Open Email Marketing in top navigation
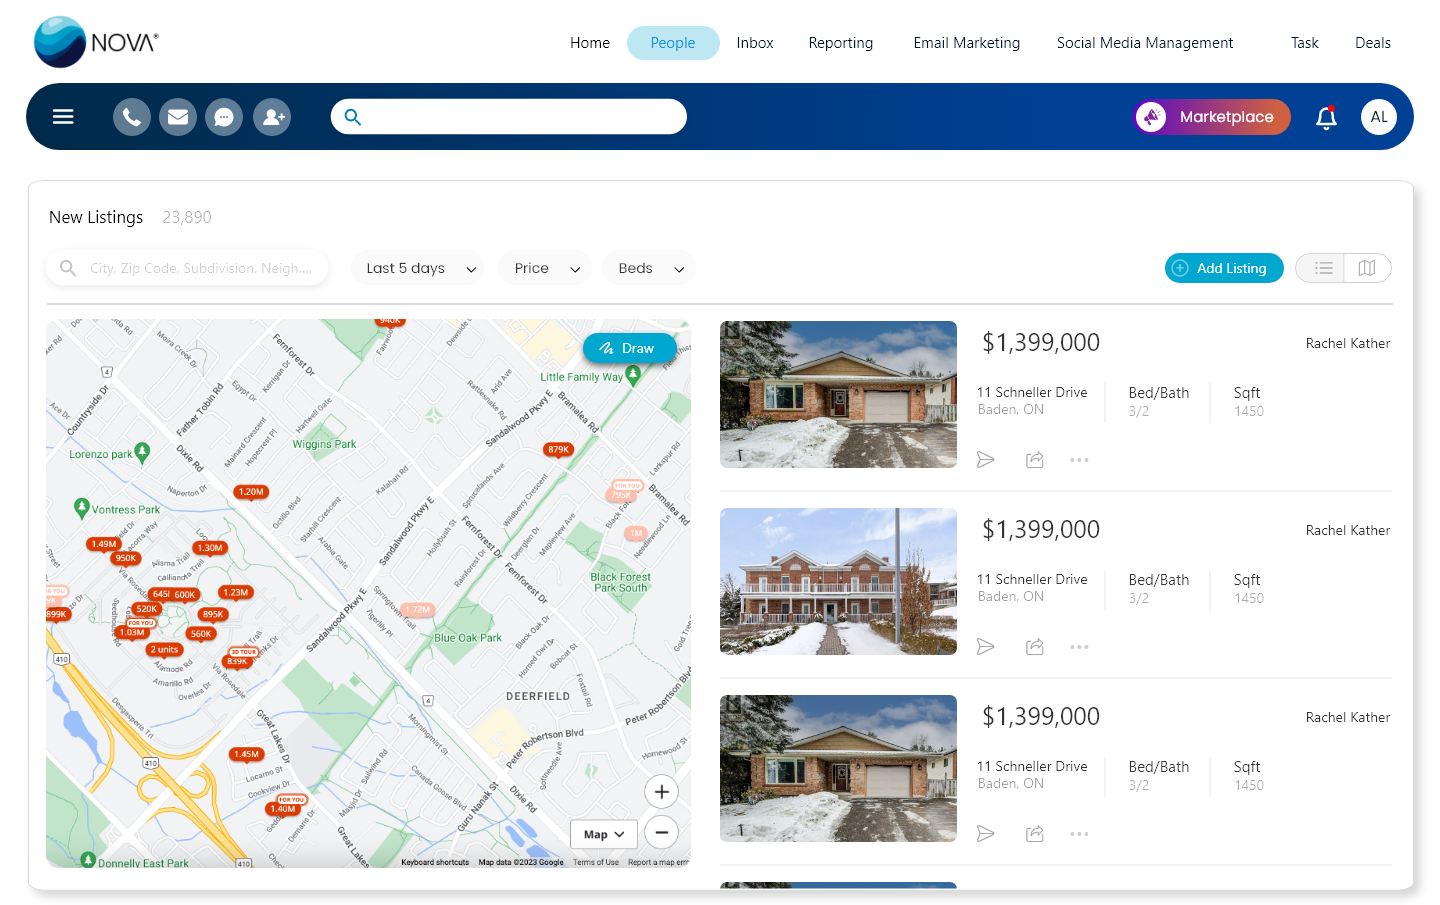The width and height of the screenshot is (1440, 905). (x=966, y=43)
